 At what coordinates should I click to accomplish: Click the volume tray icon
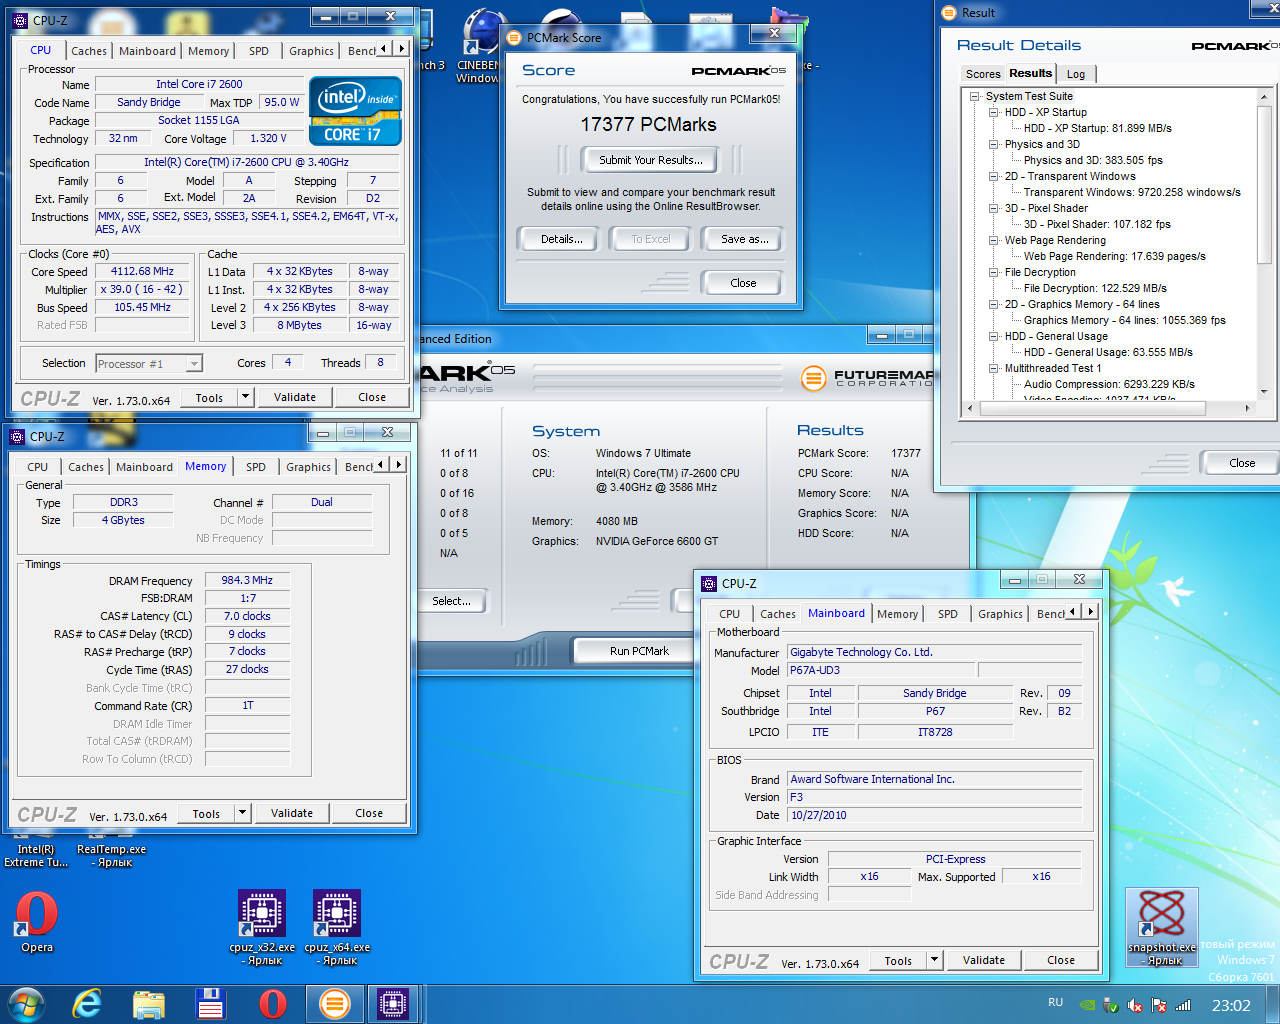pos(1135,1005)
